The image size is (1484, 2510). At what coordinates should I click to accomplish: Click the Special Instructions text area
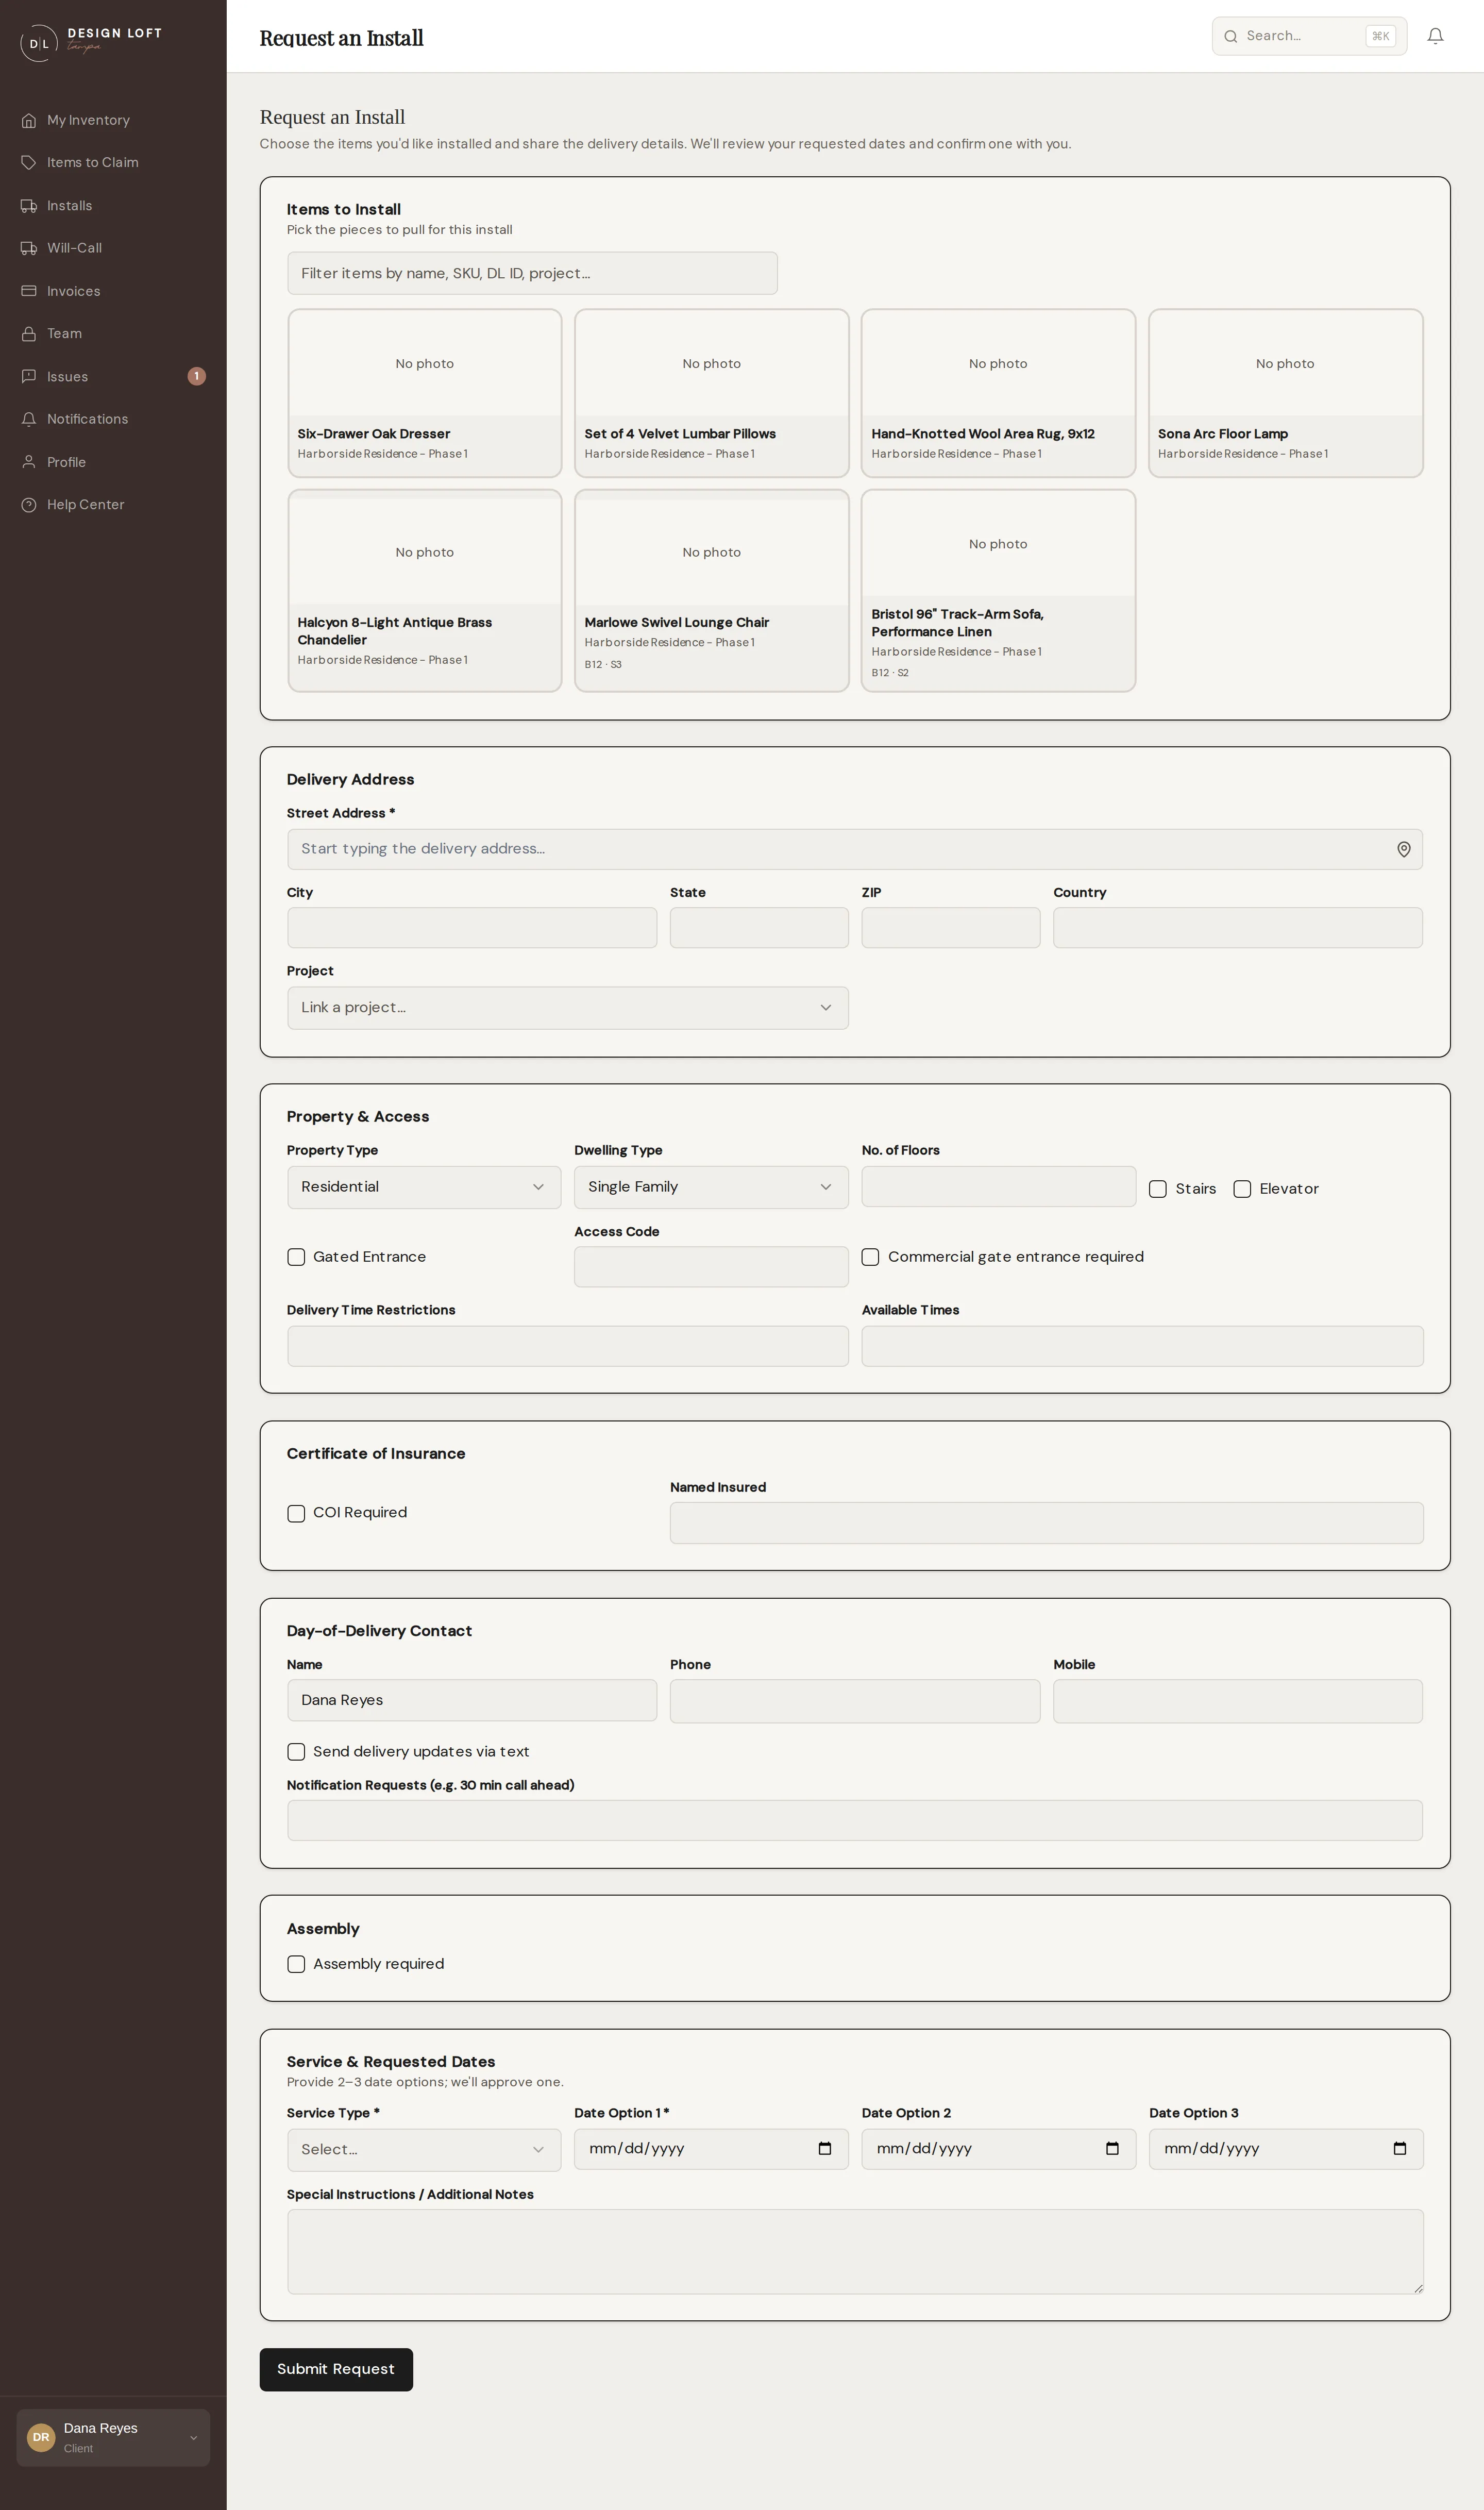[855, 2252]
